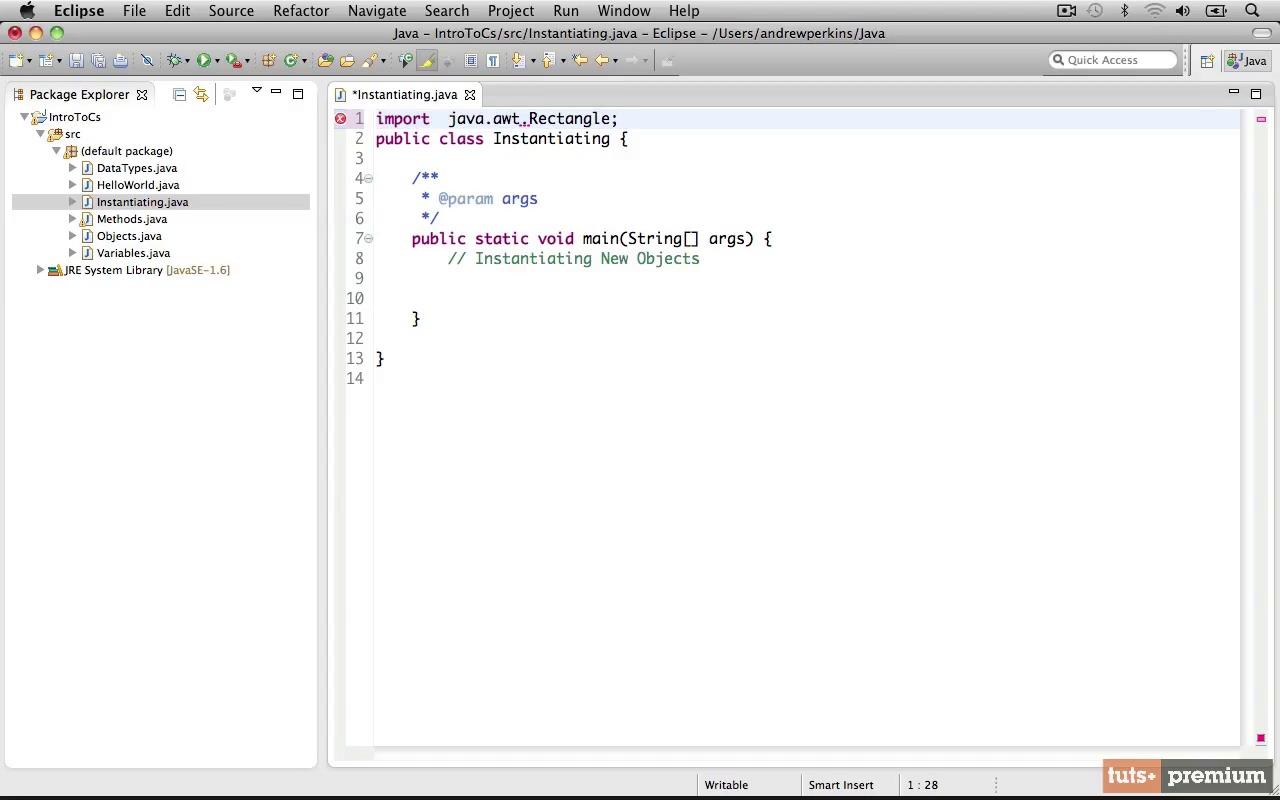
Task: Toggle Show Whitespace Characters pilcrow icon
Action: point(493,61)
